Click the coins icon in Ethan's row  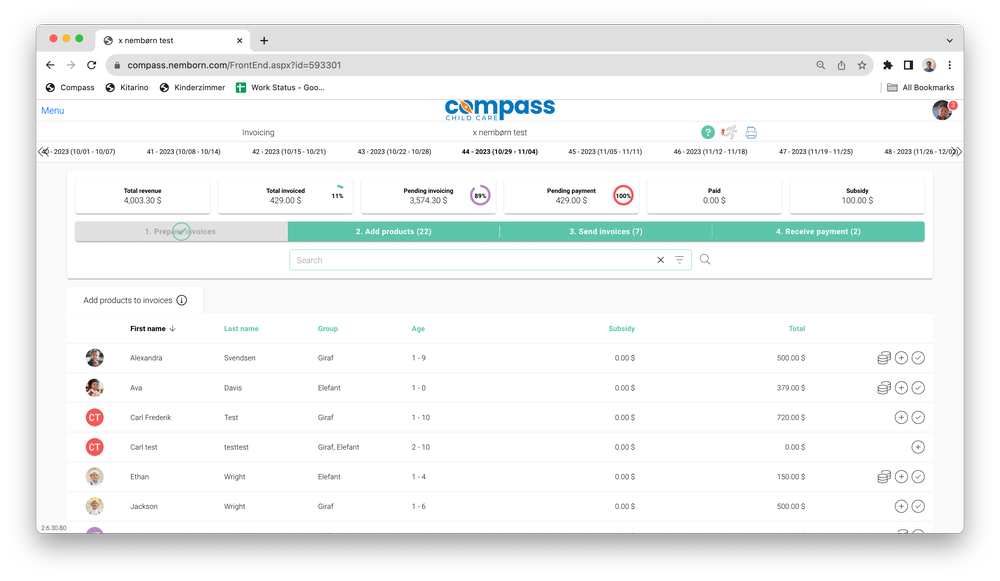pyautogui.click(x=884, y=477)
